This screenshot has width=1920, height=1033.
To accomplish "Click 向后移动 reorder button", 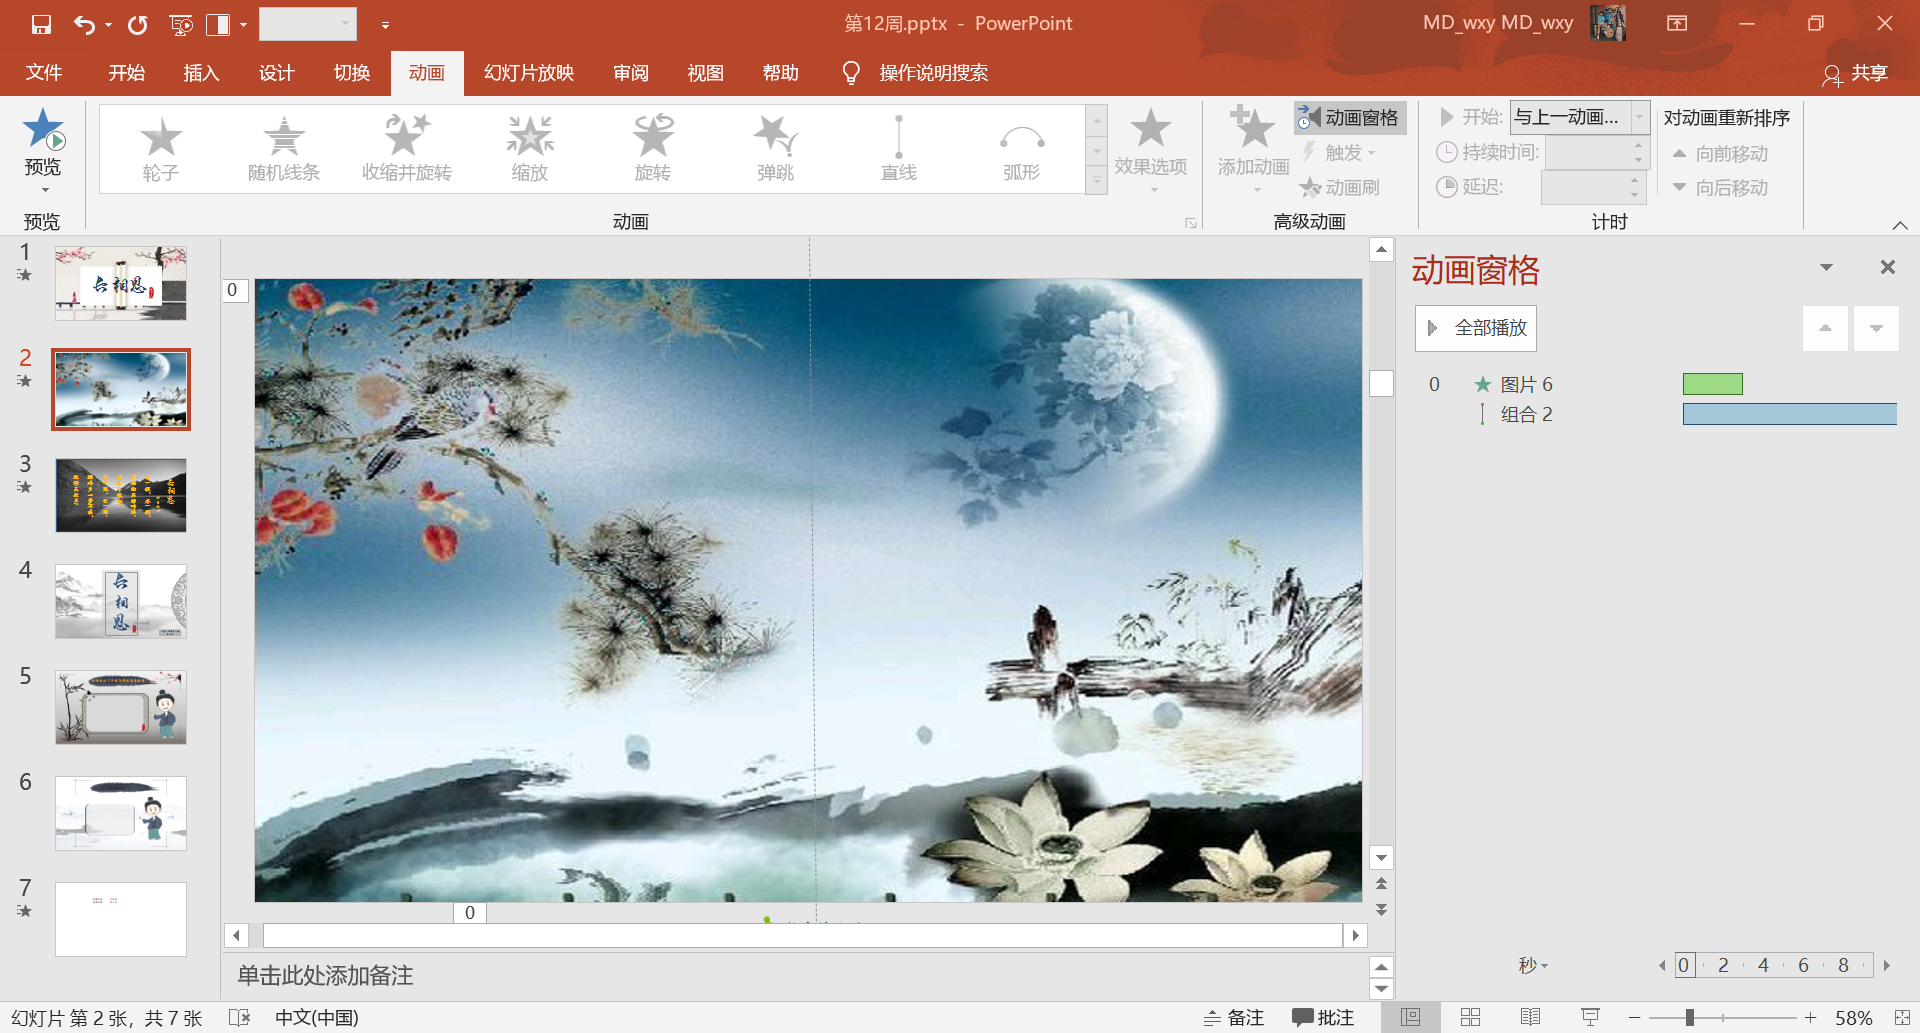I will (x=1720, y=188).
